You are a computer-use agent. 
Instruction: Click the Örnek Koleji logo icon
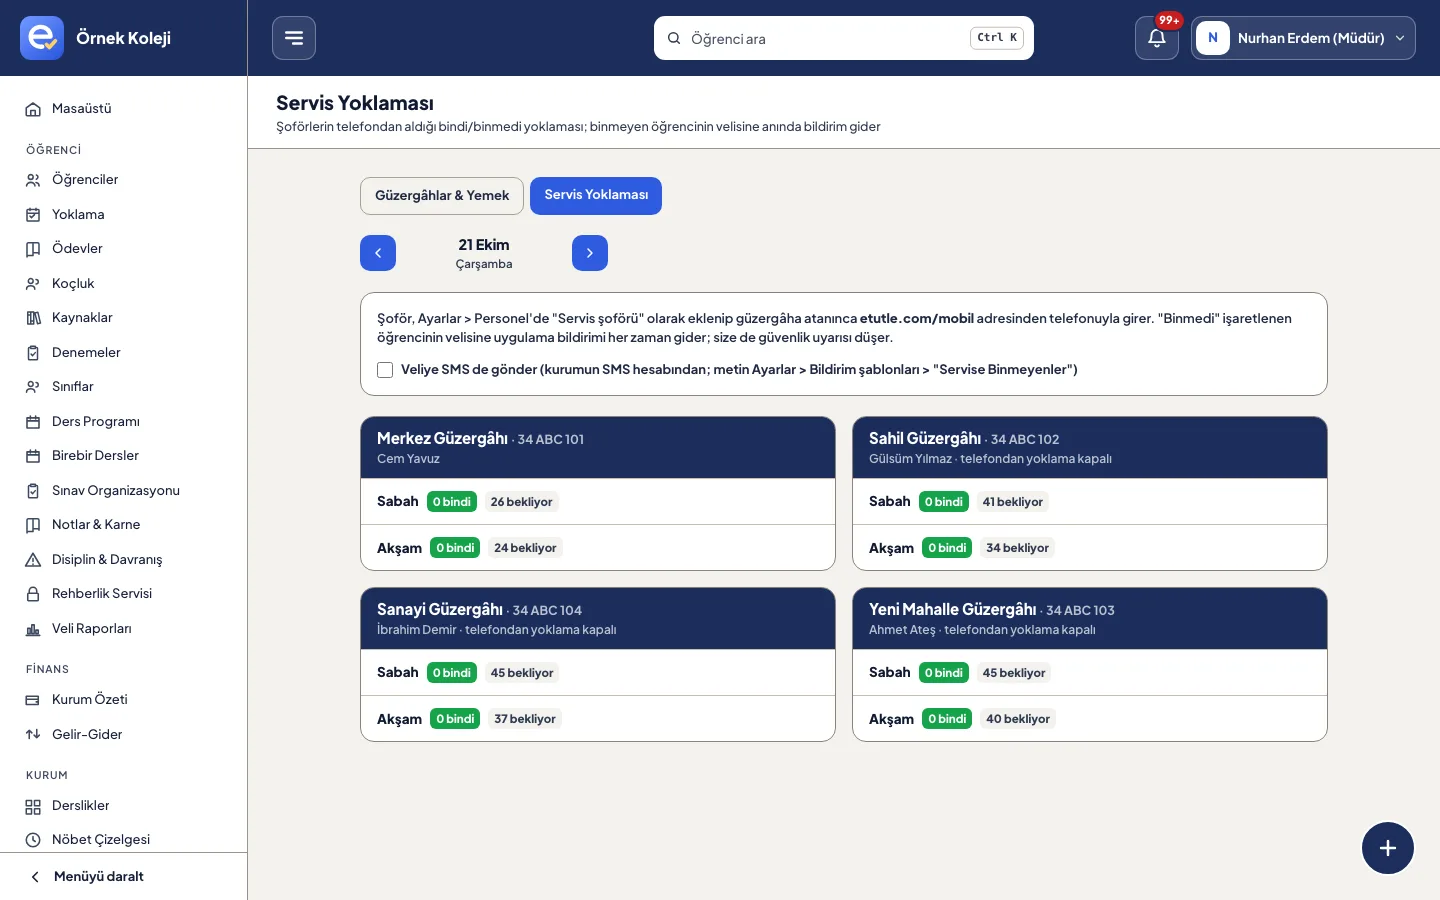tap(42, 38)
